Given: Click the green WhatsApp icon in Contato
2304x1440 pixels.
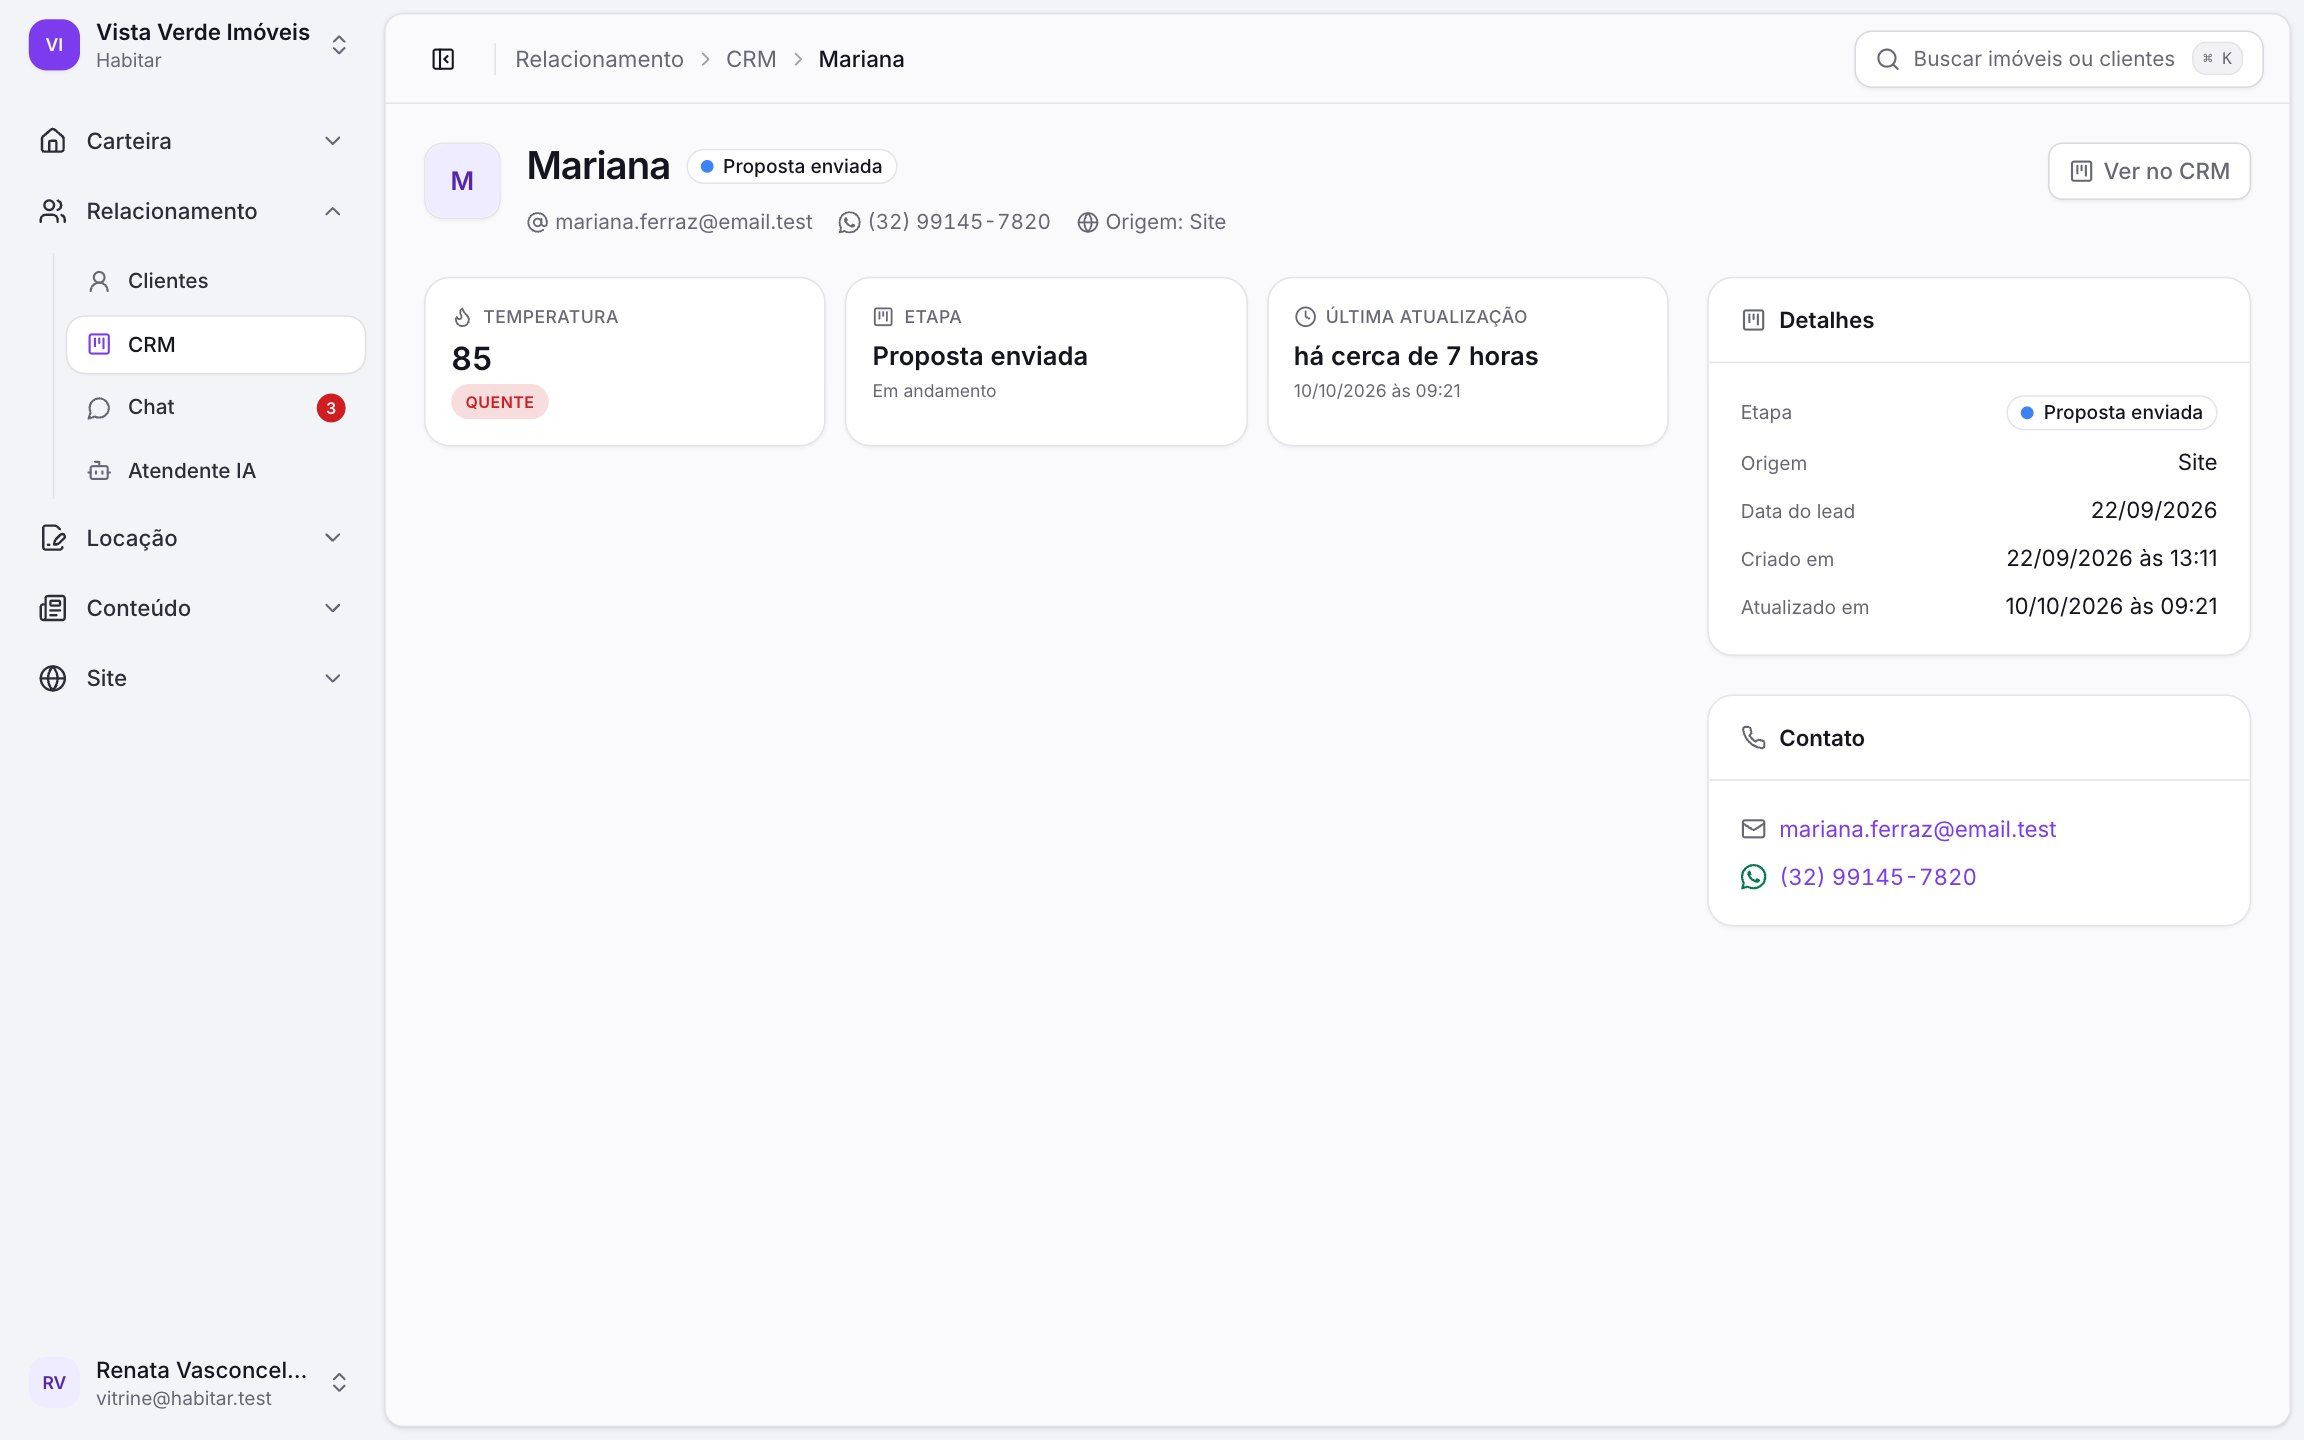Looking at the screenshot, I should [x=1753, y=877].
